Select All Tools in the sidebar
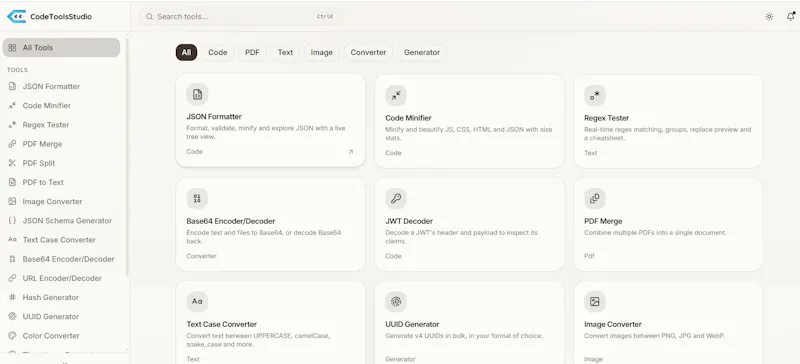800x364 pixels. point(61,47)
